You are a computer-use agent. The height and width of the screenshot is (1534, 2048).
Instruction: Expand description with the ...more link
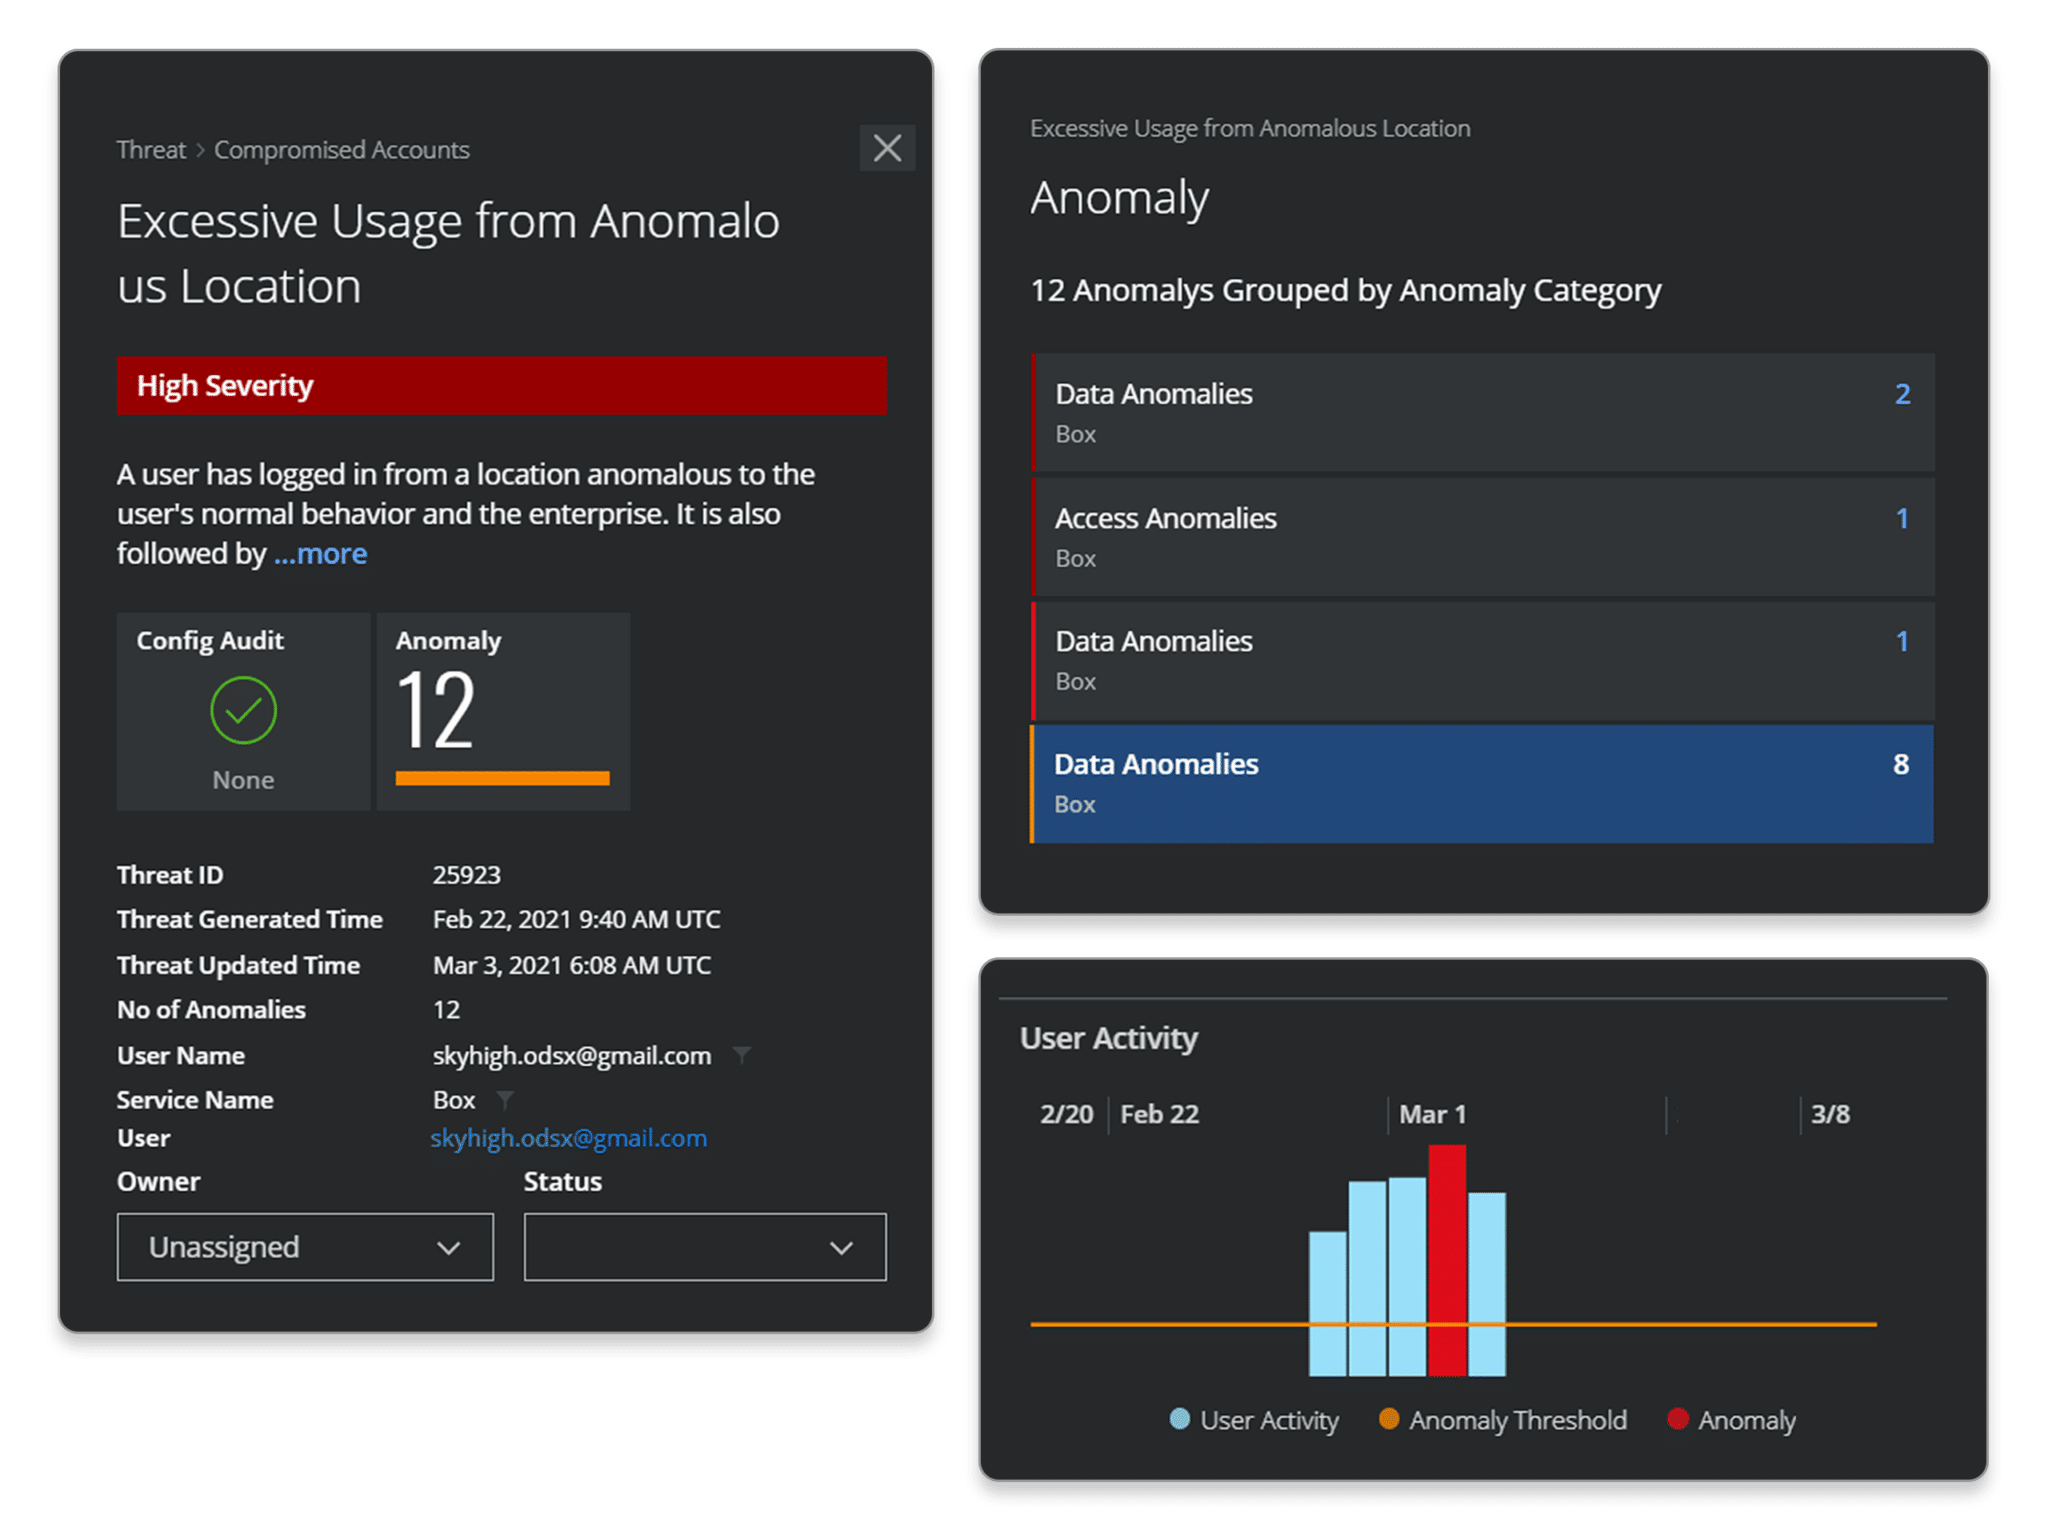click(x=321, y=553)
